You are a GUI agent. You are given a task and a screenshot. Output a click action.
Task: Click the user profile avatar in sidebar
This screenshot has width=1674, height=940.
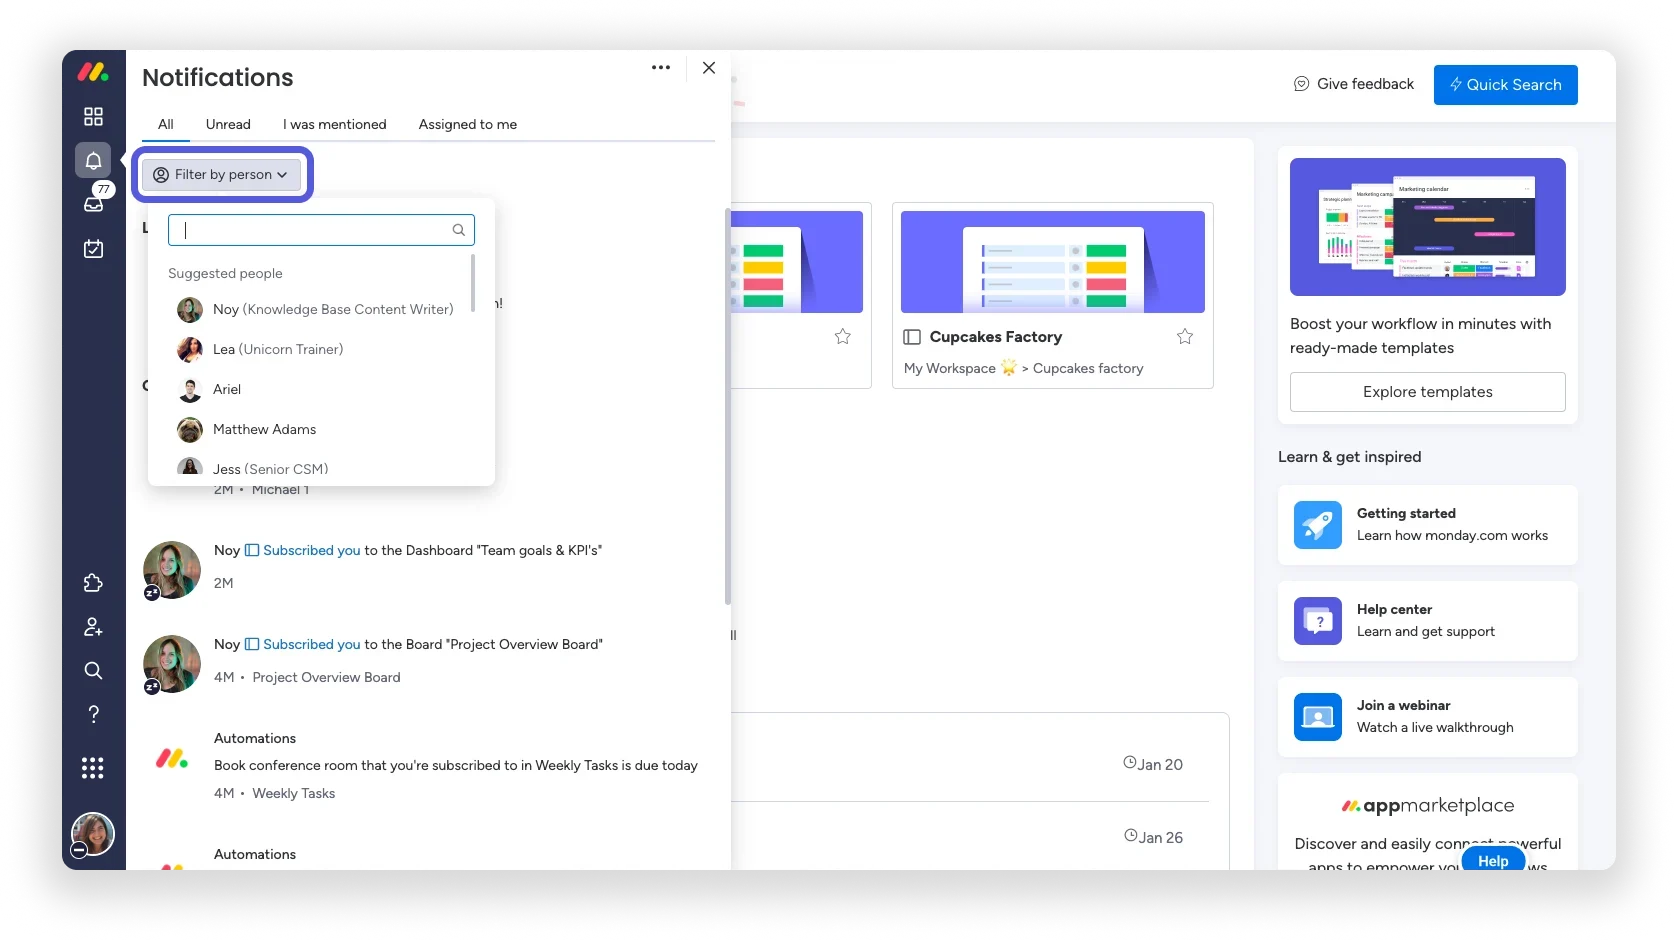coord(93,834)
